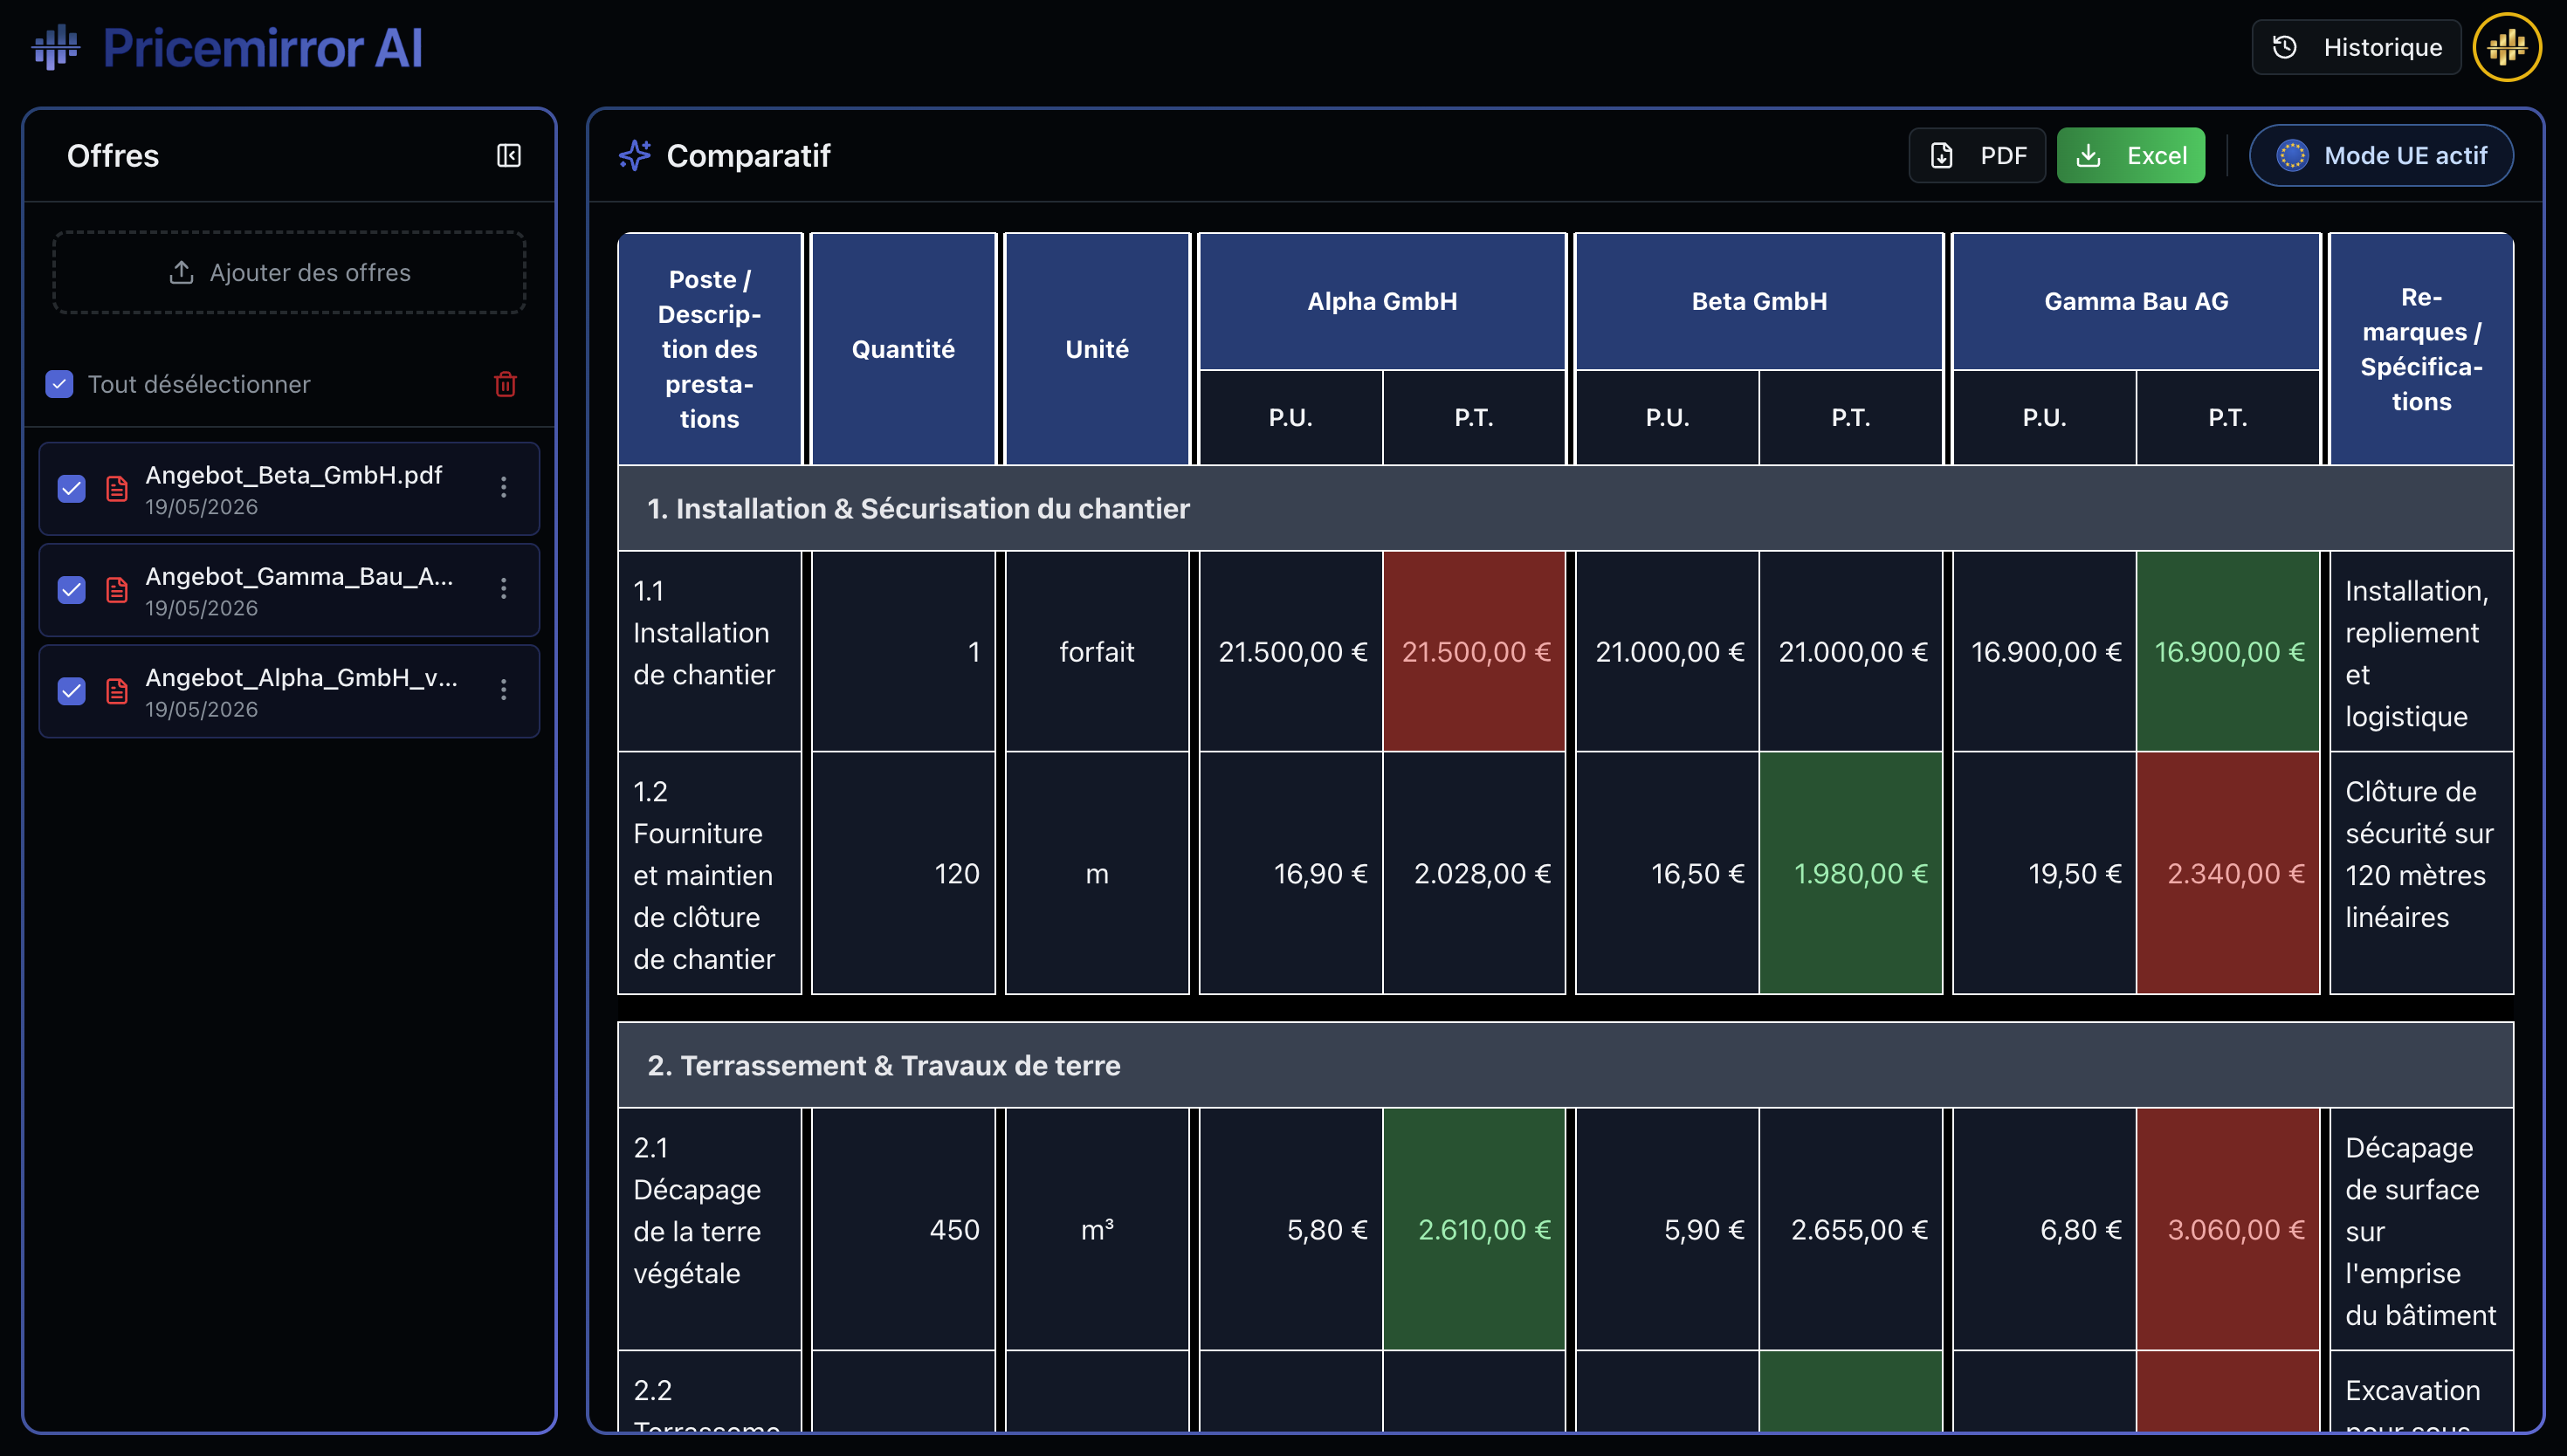Image resolution: width=2567 pixels, height=1456 pixels.
Task: Uncheck Angebot_Gamma_Bau_A... checkbox
Action: point(72,590)
